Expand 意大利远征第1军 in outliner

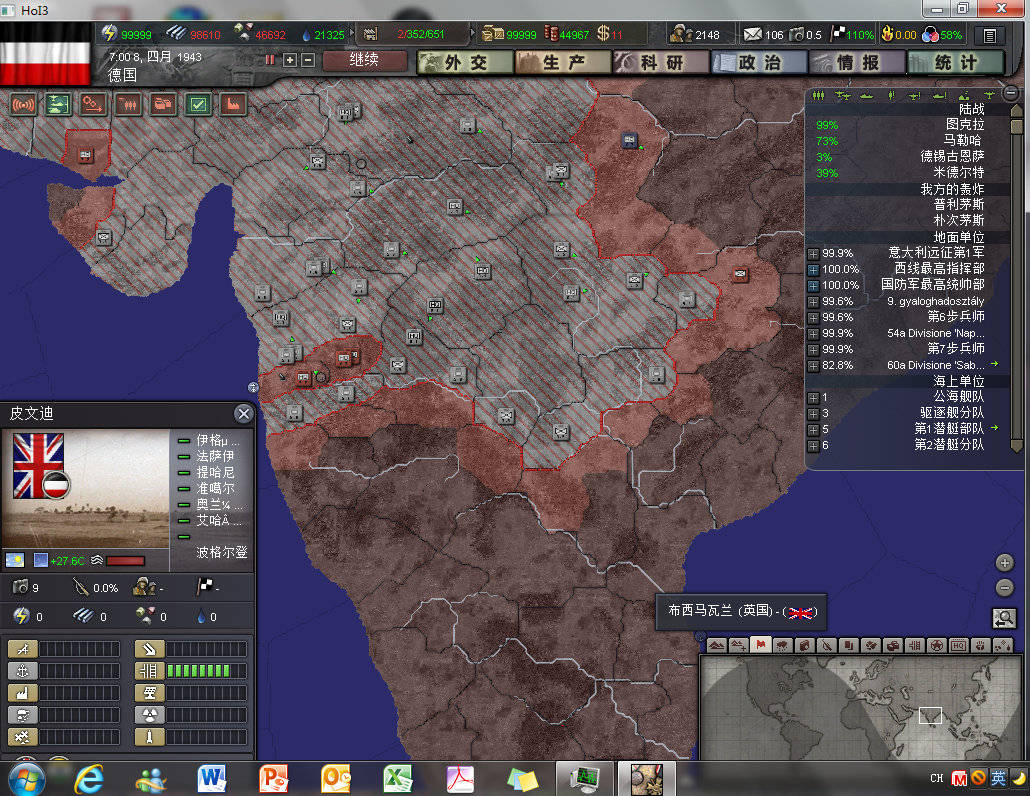coord(813,254)
